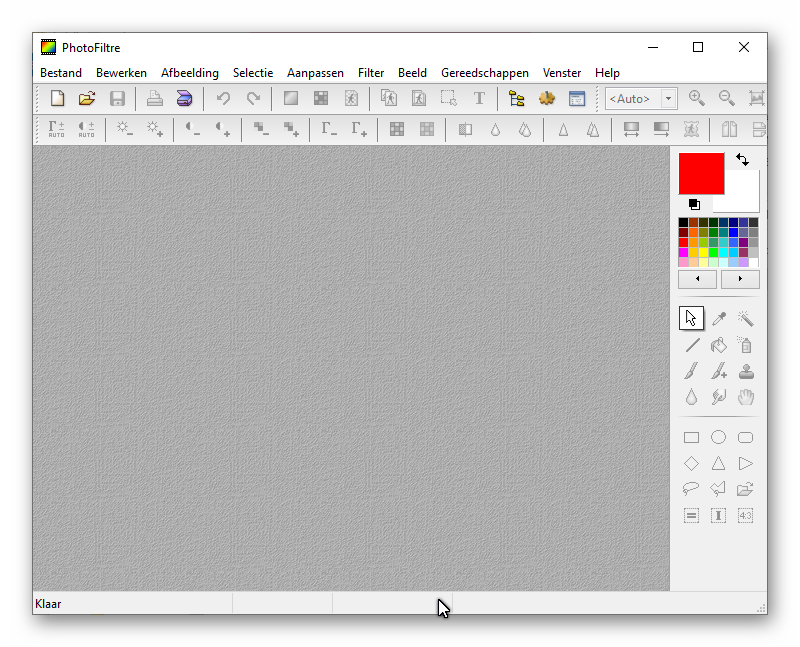Open the Bestand menu
800x647 pixels.
[x=61, y=73]
